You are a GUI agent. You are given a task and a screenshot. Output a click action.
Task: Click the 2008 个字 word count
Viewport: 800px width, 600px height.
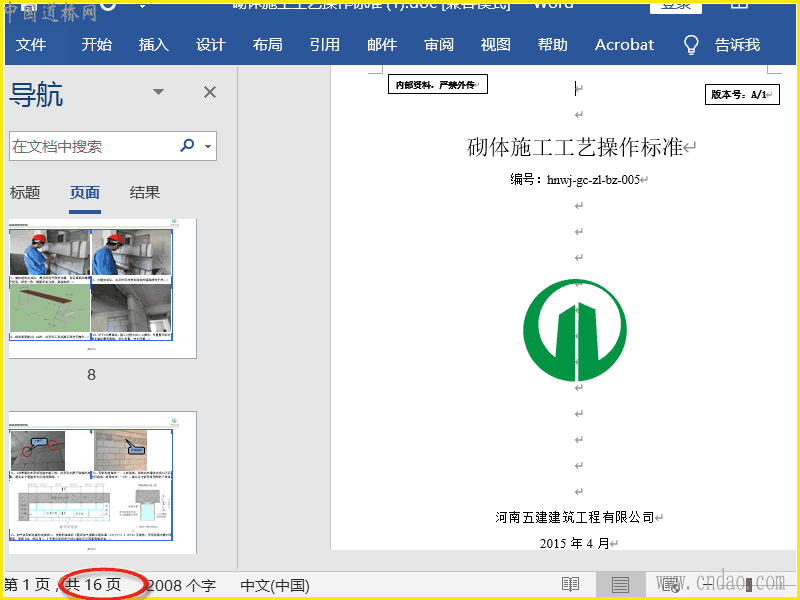pyautogui.click(x=181, y=585)
